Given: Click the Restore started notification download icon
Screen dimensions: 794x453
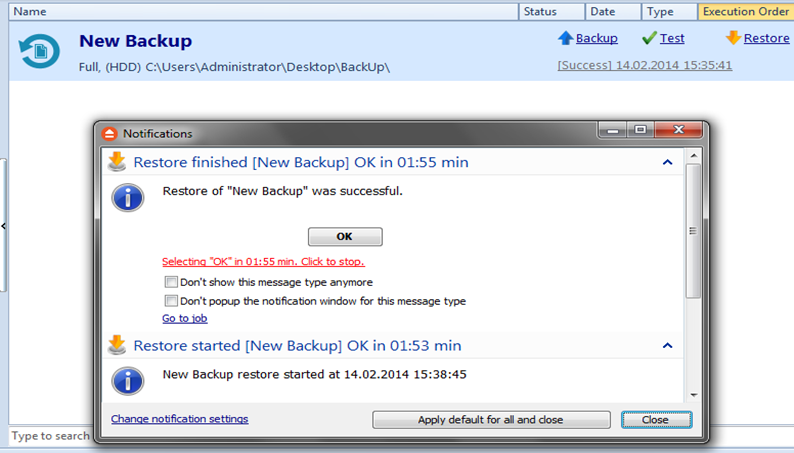Looking at the screenshot, I should click(x=117, y=345).
